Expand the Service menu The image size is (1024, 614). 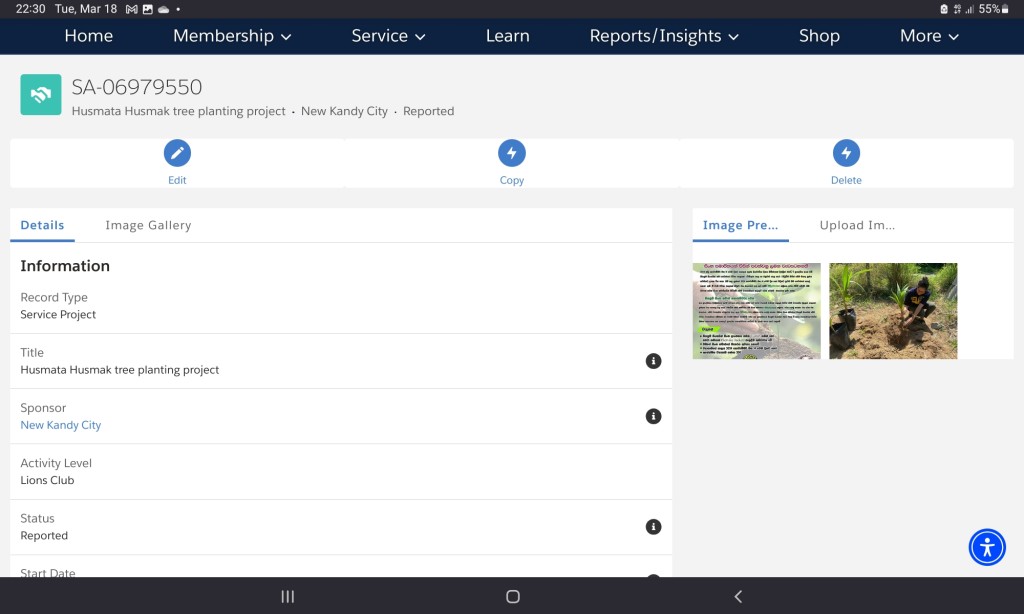(389, 36)
